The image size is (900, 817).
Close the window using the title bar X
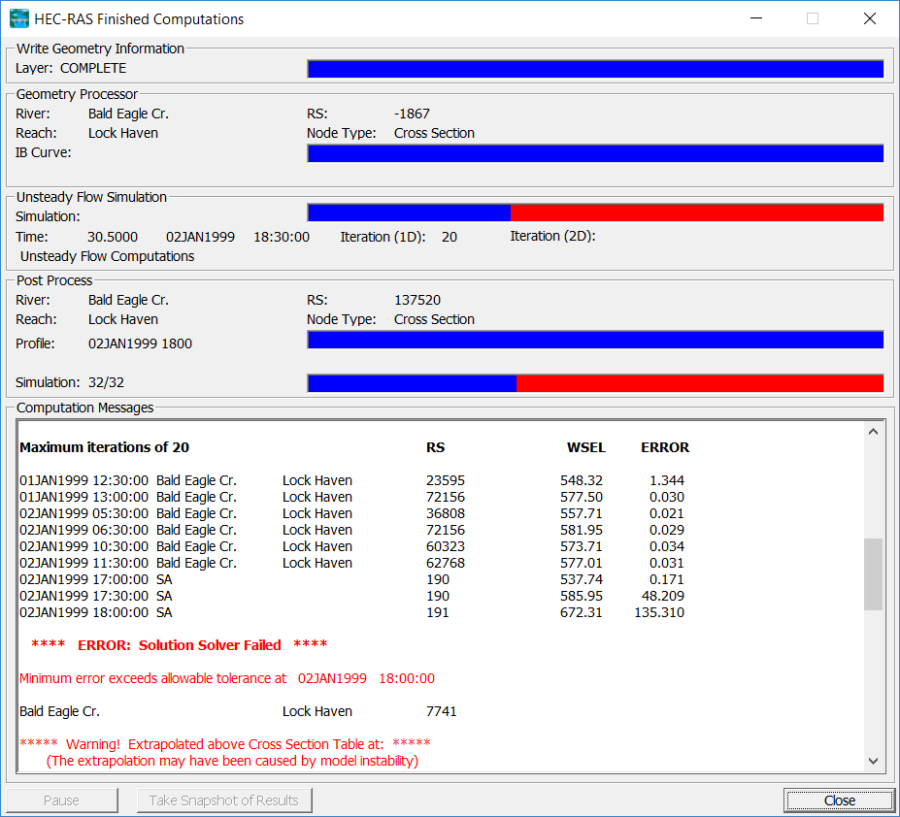point(868,19)
